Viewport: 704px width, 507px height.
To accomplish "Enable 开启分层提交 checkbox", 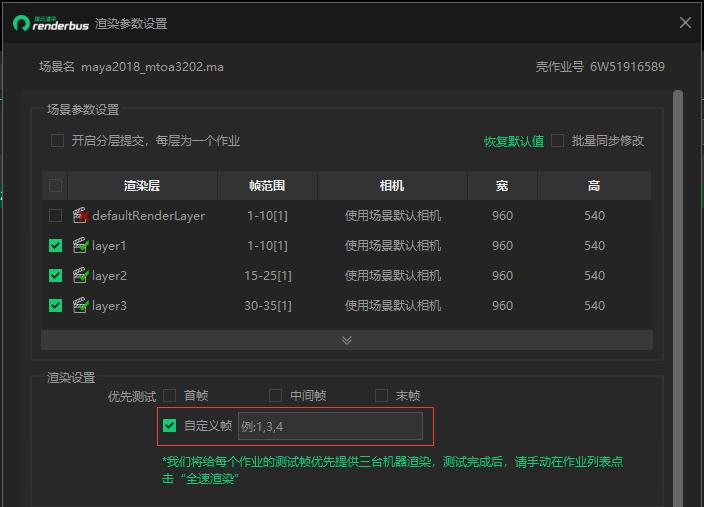I will click(x=57, y=141).
